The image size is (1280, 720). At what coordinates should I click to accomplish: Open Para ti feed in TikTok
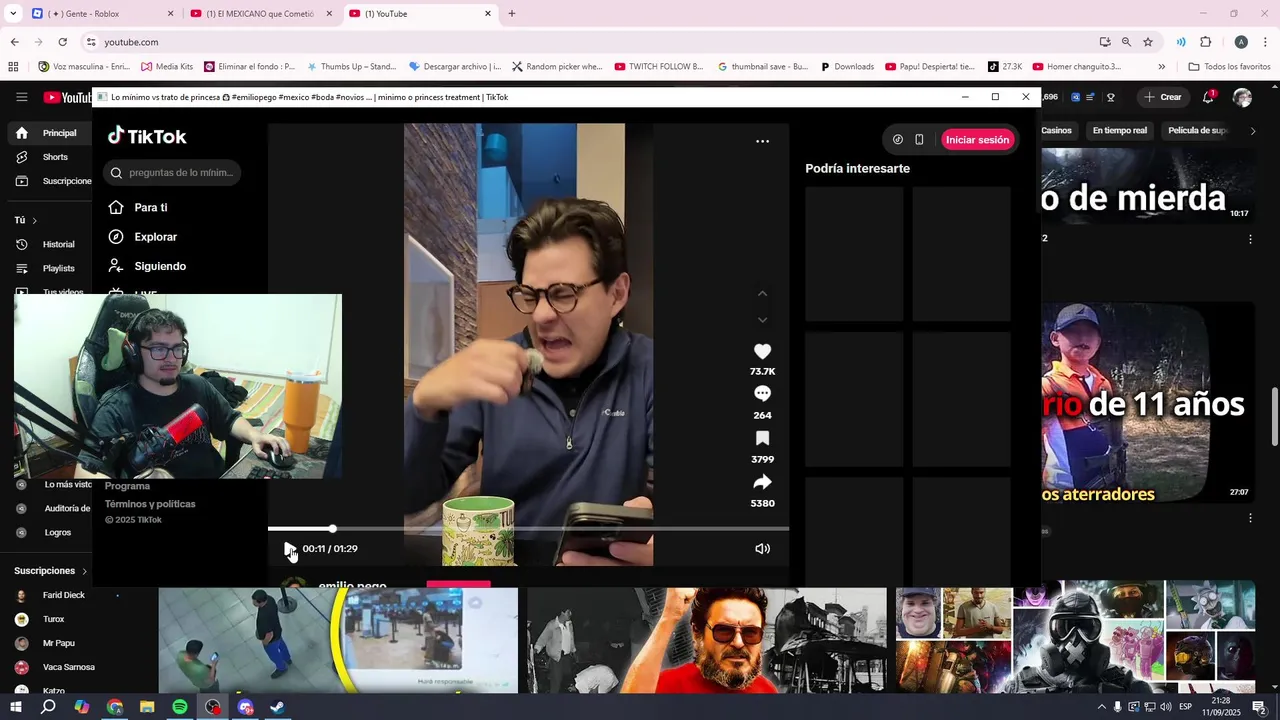click(x=150, y=207)
